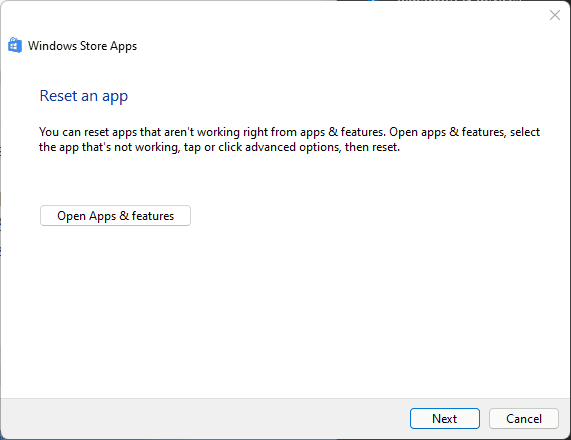
Task: Click the Windows Store Apps bag icon
Action: click(15, 45)
